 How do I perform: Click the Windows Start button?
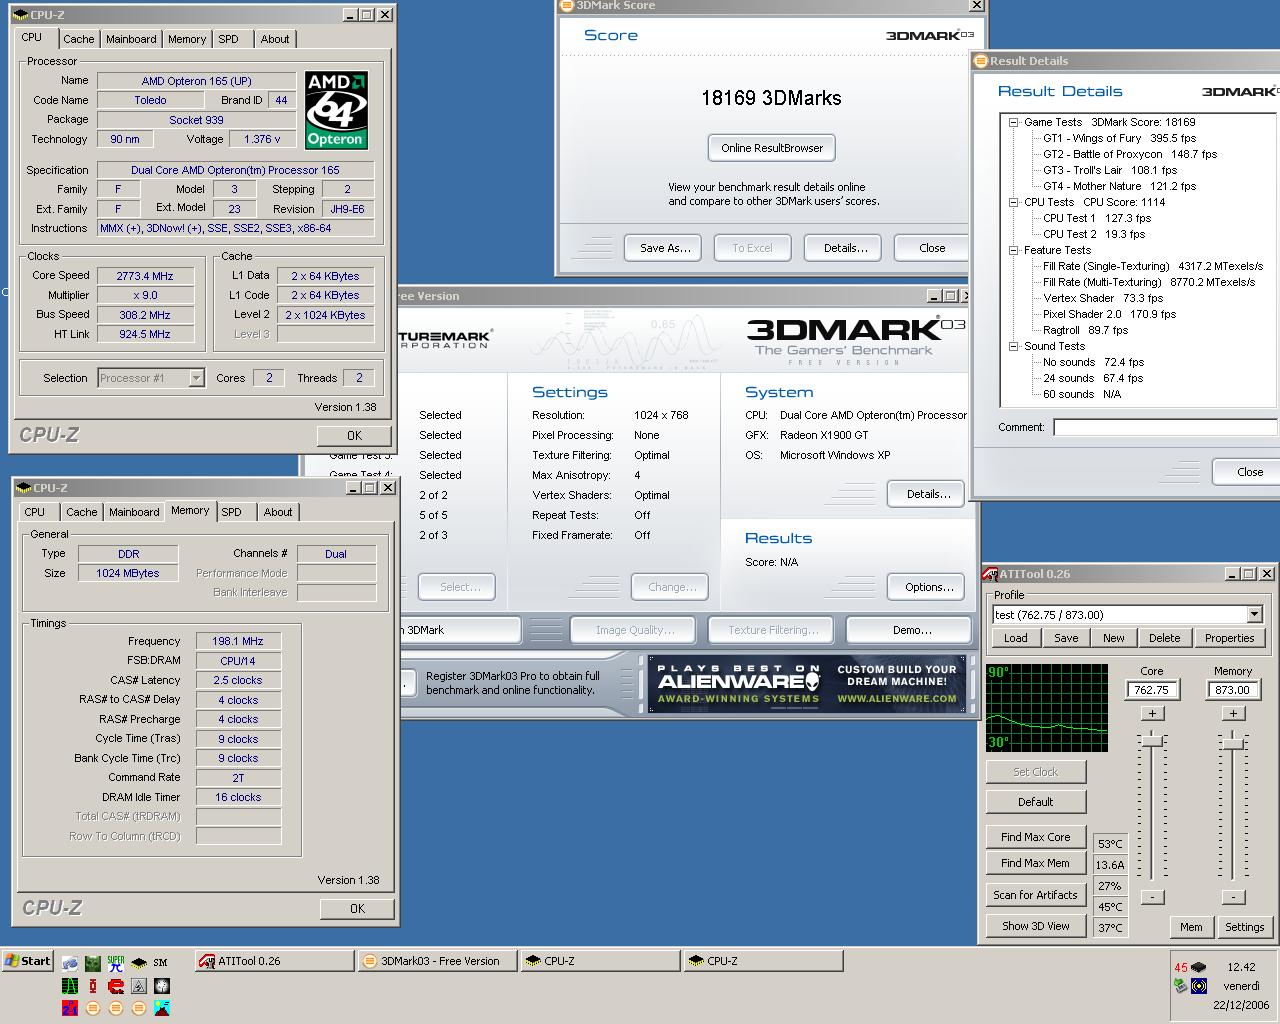pyautogui.click(x=28, y=961)
